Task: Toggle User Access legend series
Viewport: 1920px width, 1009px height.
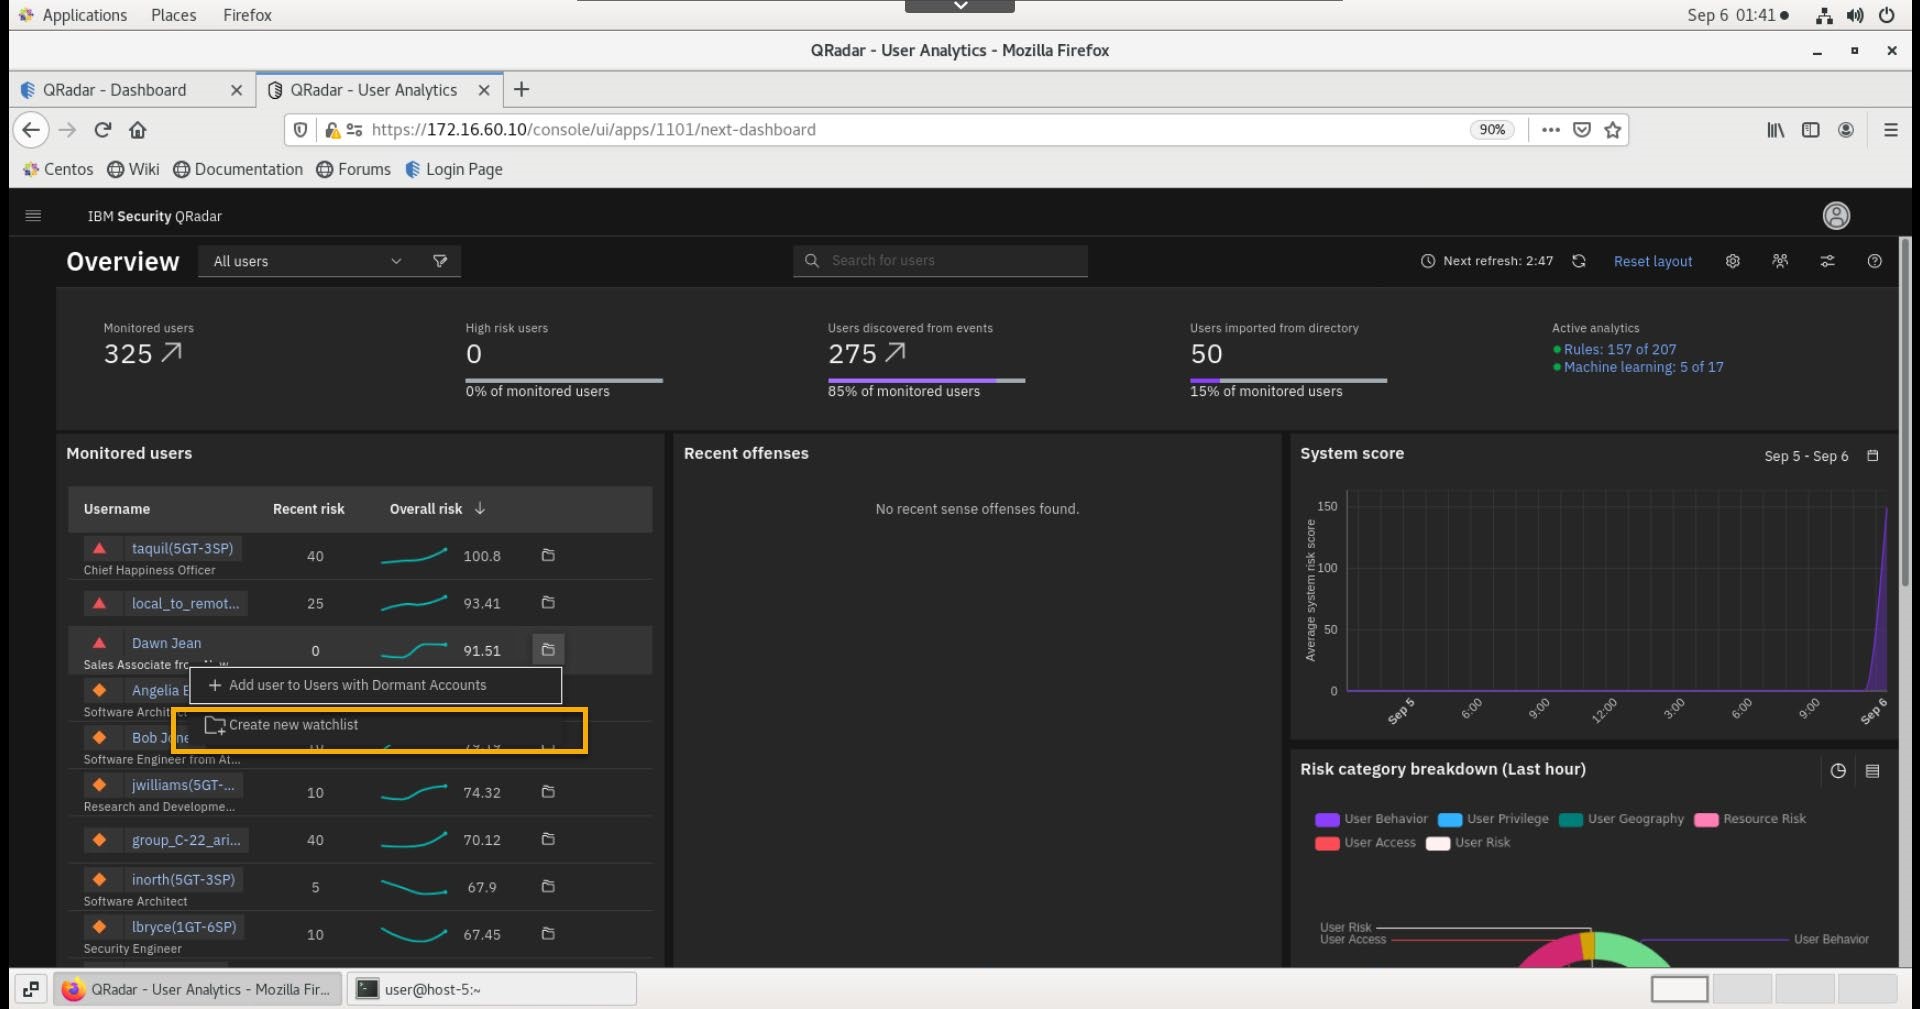Action: tap(1365, 843)
